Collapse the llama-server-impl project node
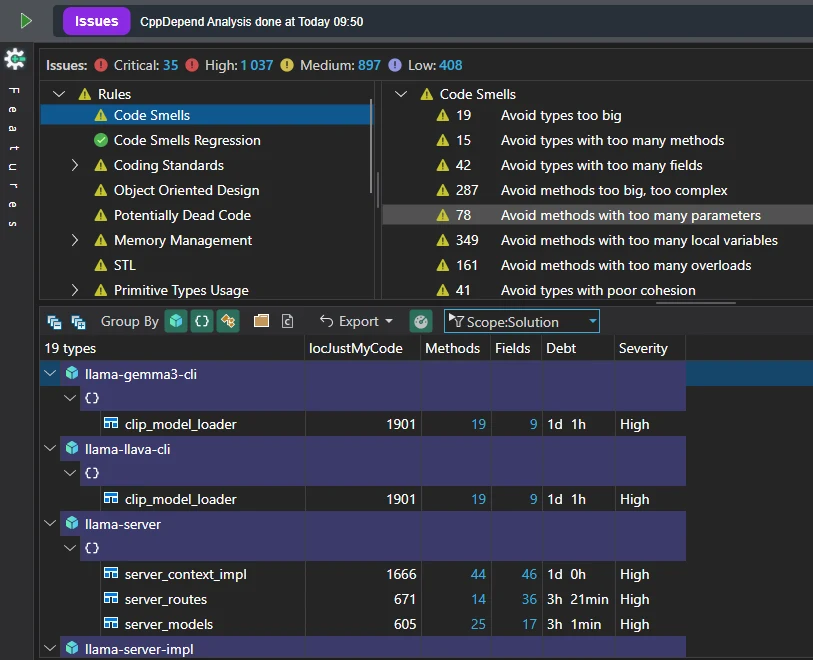813x660 pixels. [50, 648]
